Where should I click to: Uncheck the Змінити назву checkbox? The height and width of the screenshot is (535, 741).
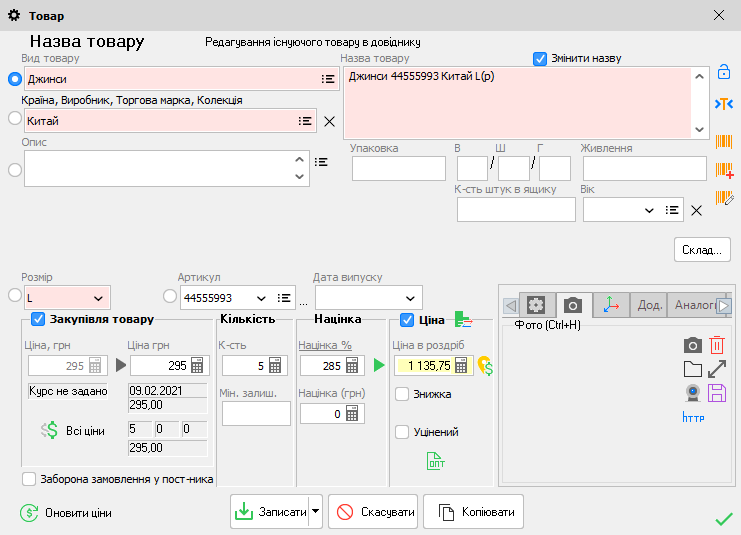coord(540,58)
